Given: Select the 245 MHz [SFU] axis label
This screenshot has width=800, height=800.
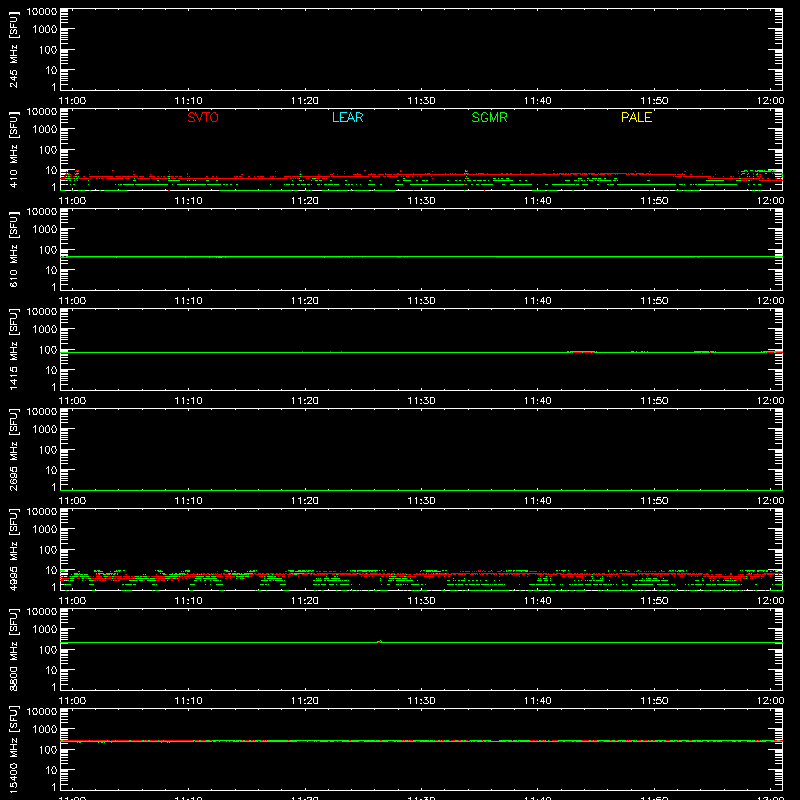Looking at the screenshot, I should [13, 49].
